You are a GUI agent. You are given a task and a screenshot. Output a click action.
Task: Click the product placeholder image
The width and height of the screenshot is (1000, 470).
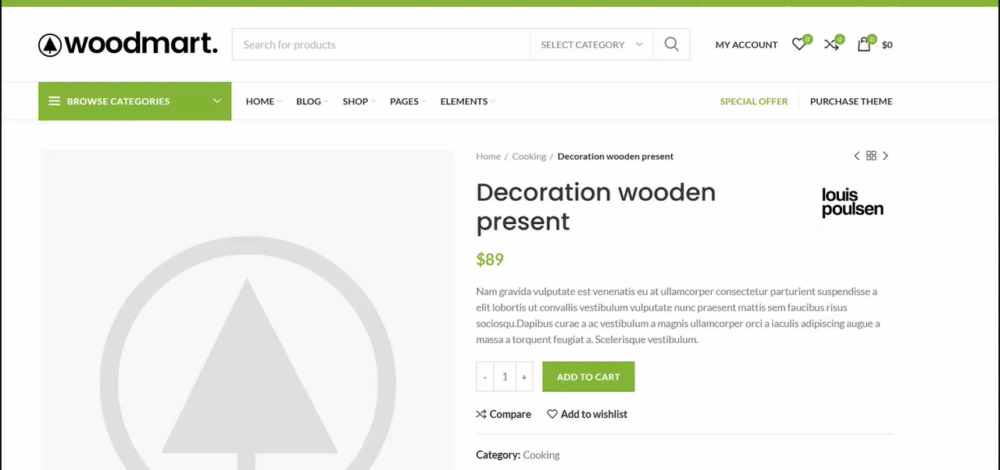(247, 310)
